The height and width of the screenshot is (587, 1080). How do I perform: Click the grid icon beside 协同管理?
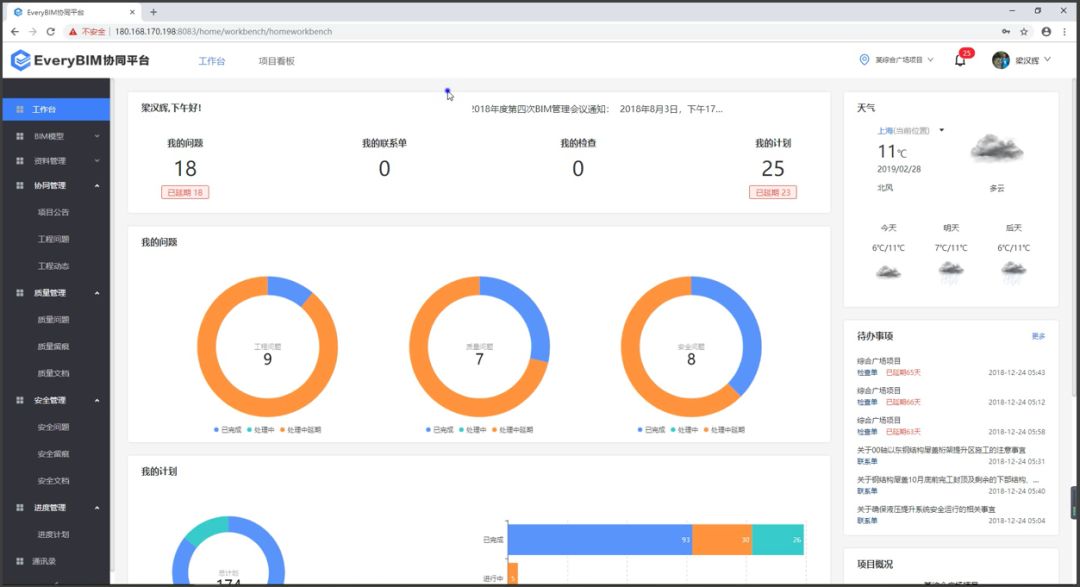coord(20,185)
